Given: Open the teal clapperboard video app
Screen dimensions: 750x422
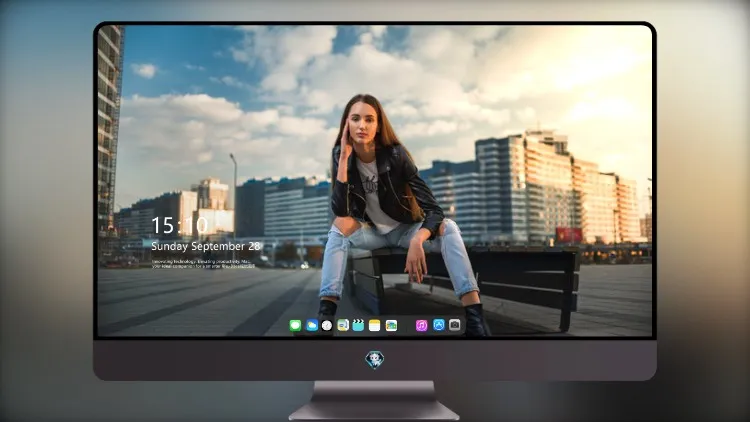Looking at the screenshot, I should click(x=358, y=325).
